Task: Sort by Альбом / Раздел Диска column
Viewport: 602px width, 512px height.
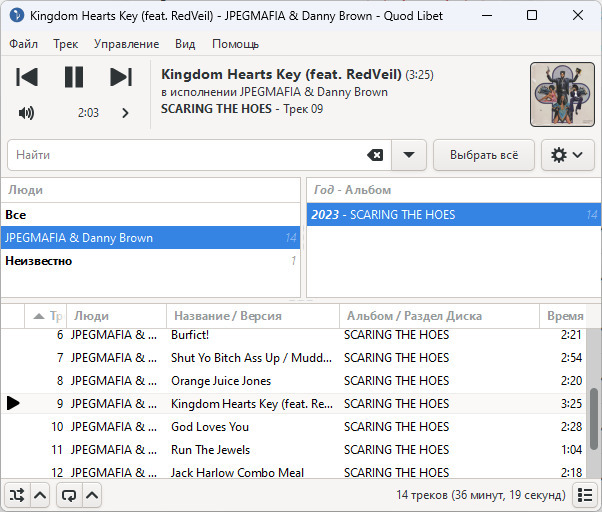Action: pyautogui.click(x=440, y=316)
